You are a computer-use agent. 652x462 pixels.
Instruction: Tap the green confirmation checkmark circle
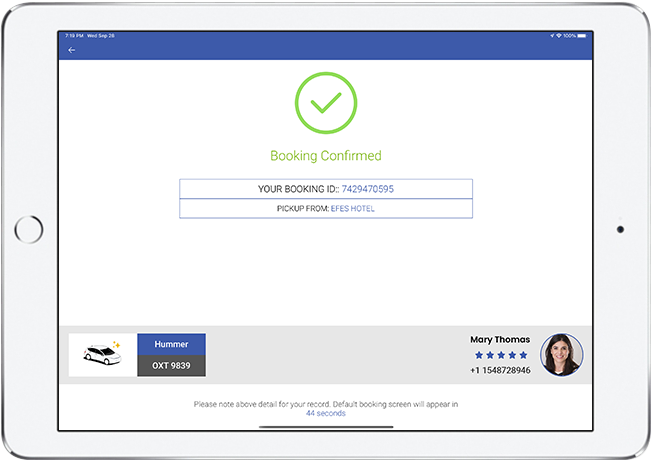[326, 103]
